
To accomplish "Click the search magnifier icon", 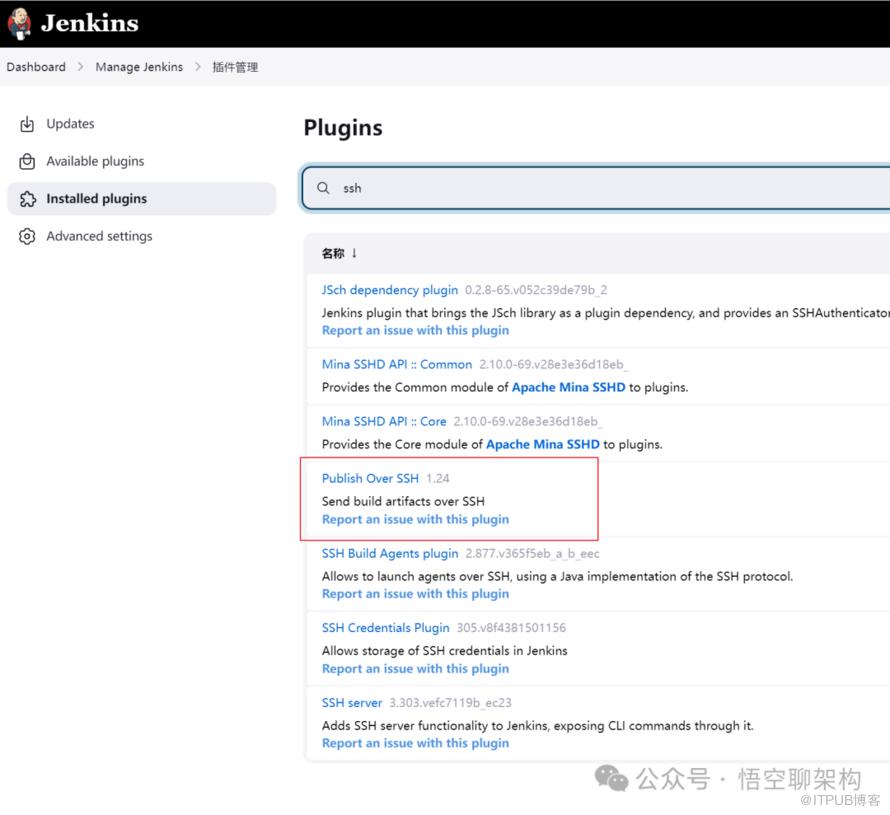I will [323, 188].
